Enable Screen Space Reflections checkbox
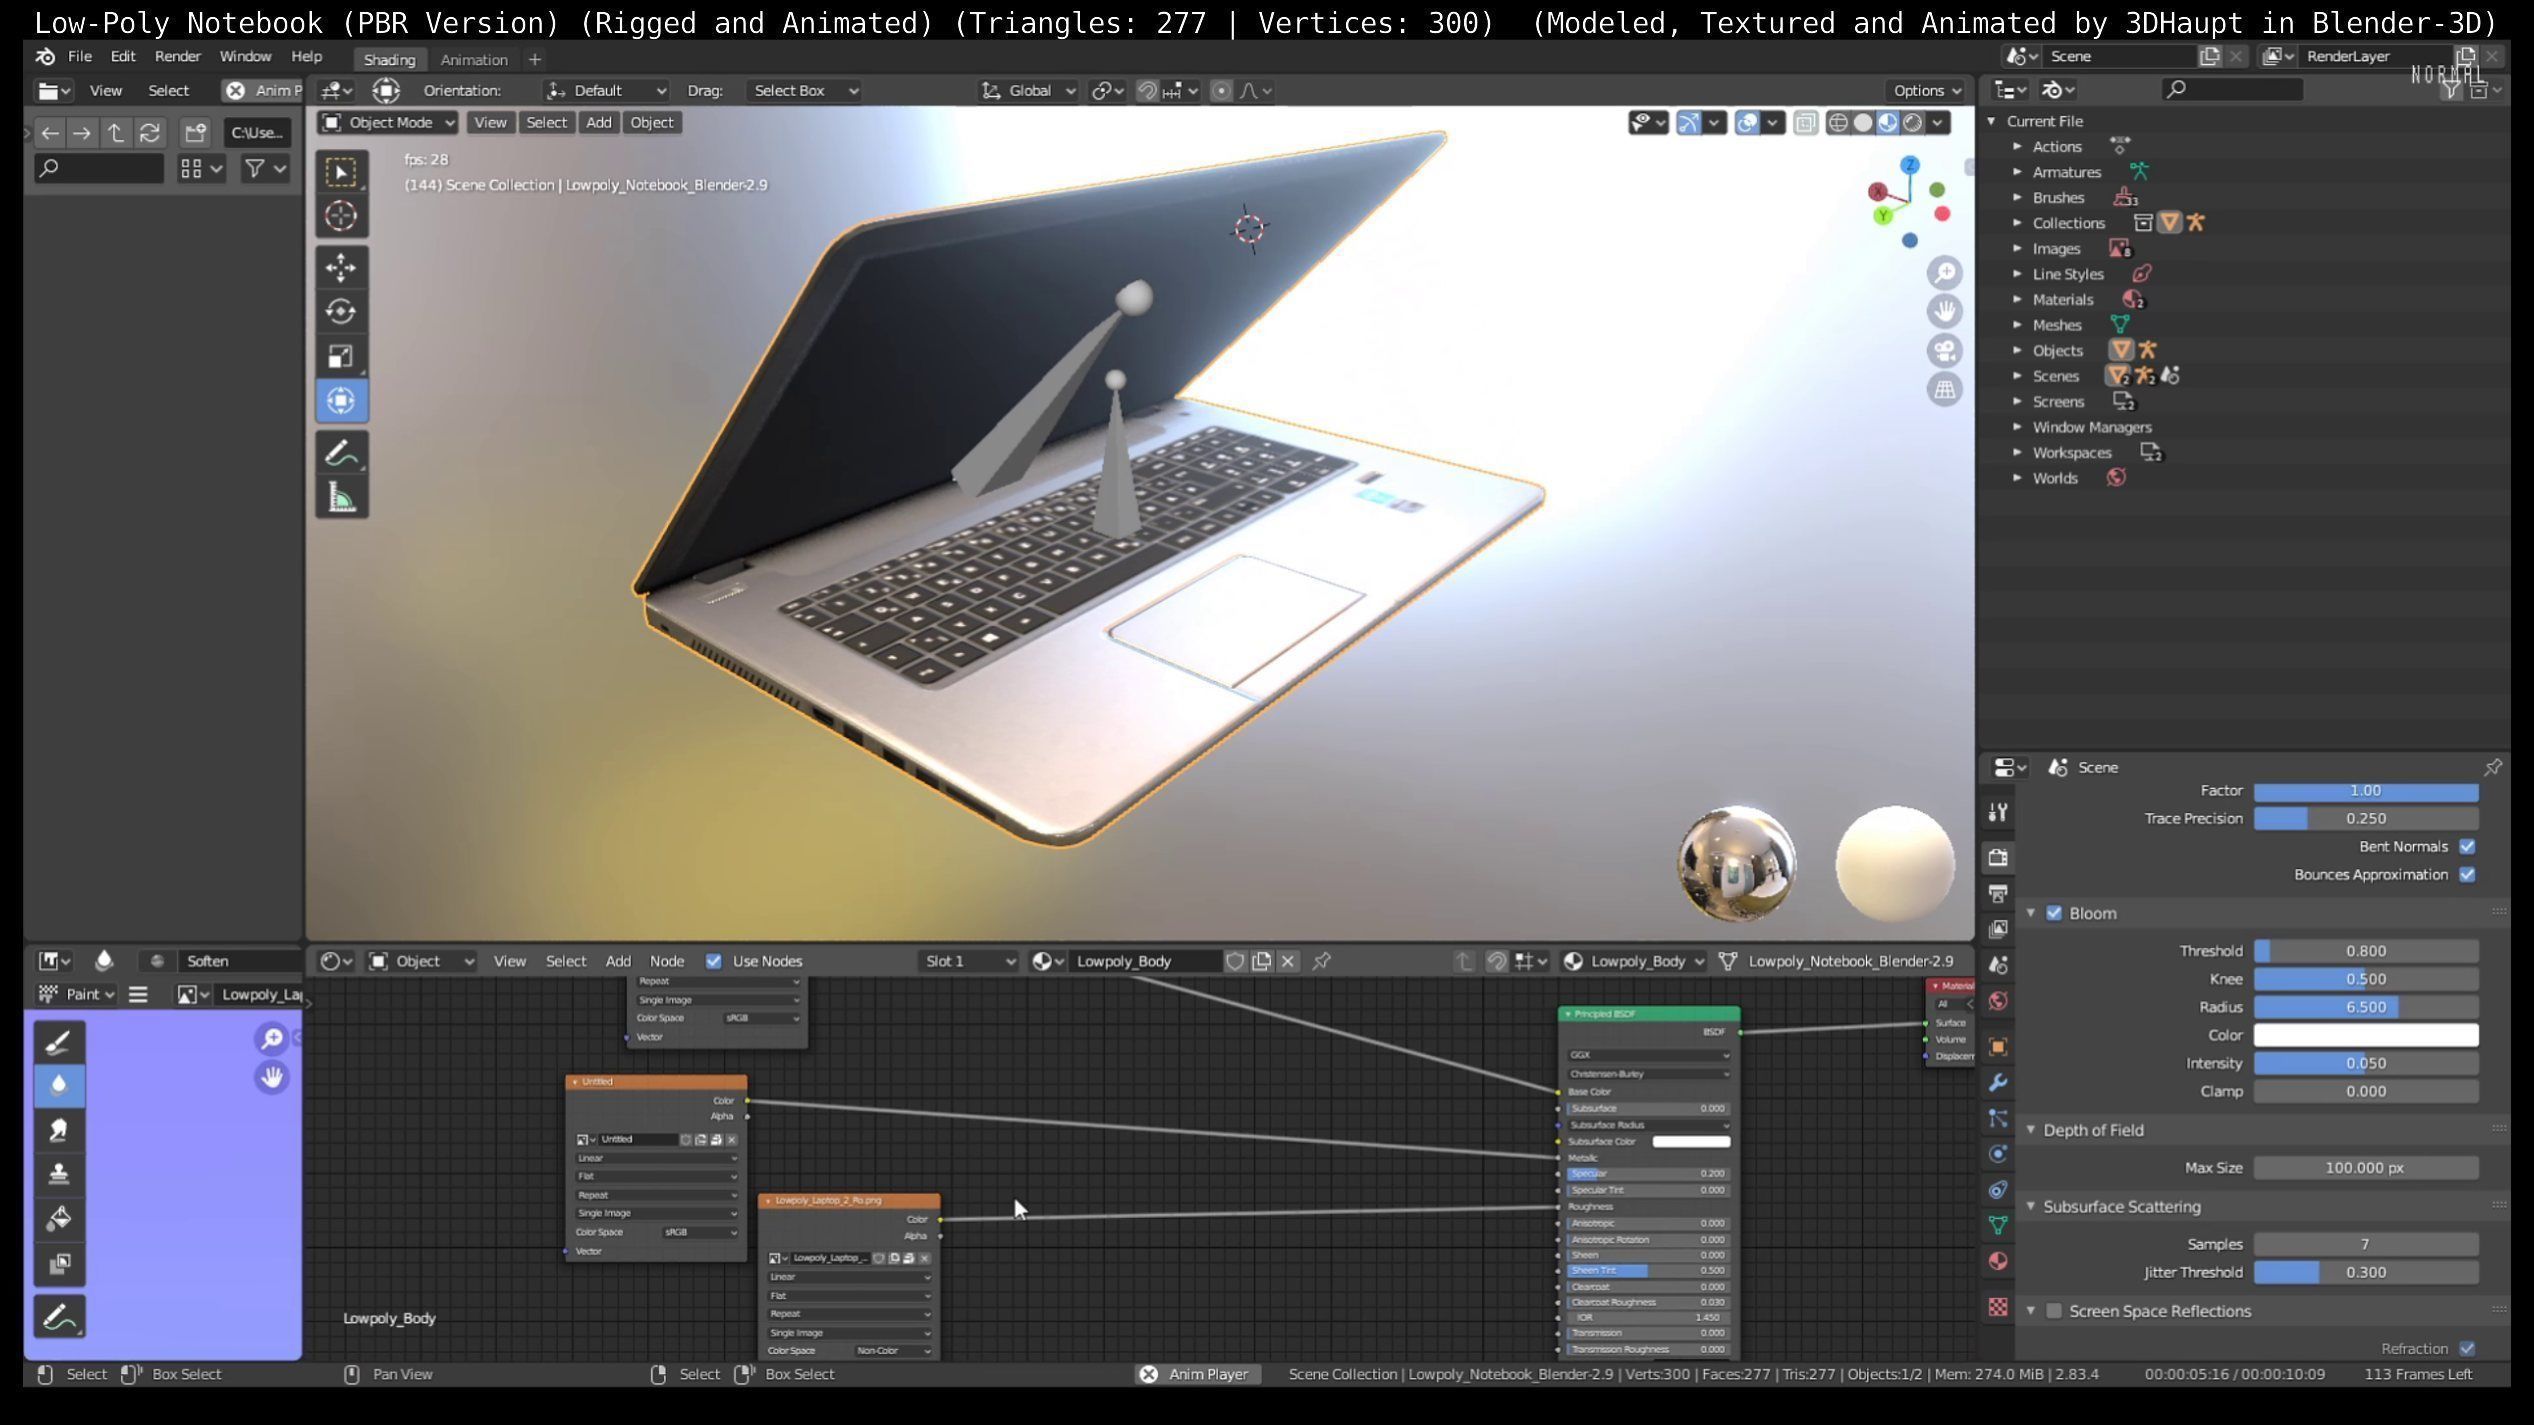This screenshot has width=2534, height=1425. pyautogui.click(x=2054, y=1311)
